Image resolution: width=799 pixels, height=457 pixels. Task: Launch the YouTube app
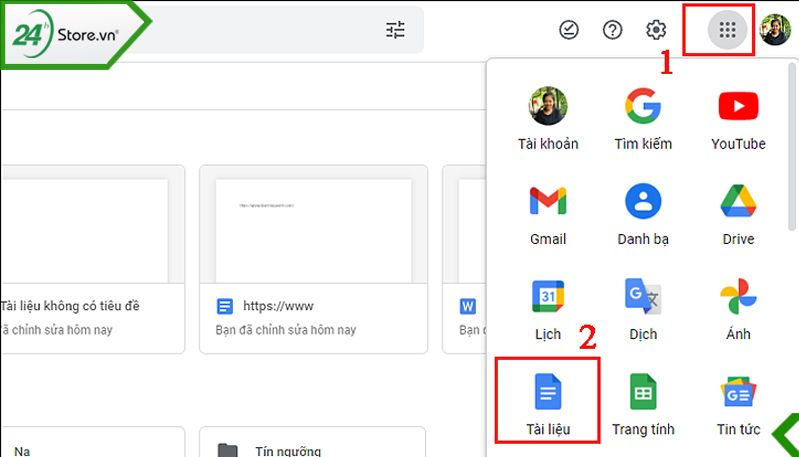pyautogui.click(x=738, y=119)
